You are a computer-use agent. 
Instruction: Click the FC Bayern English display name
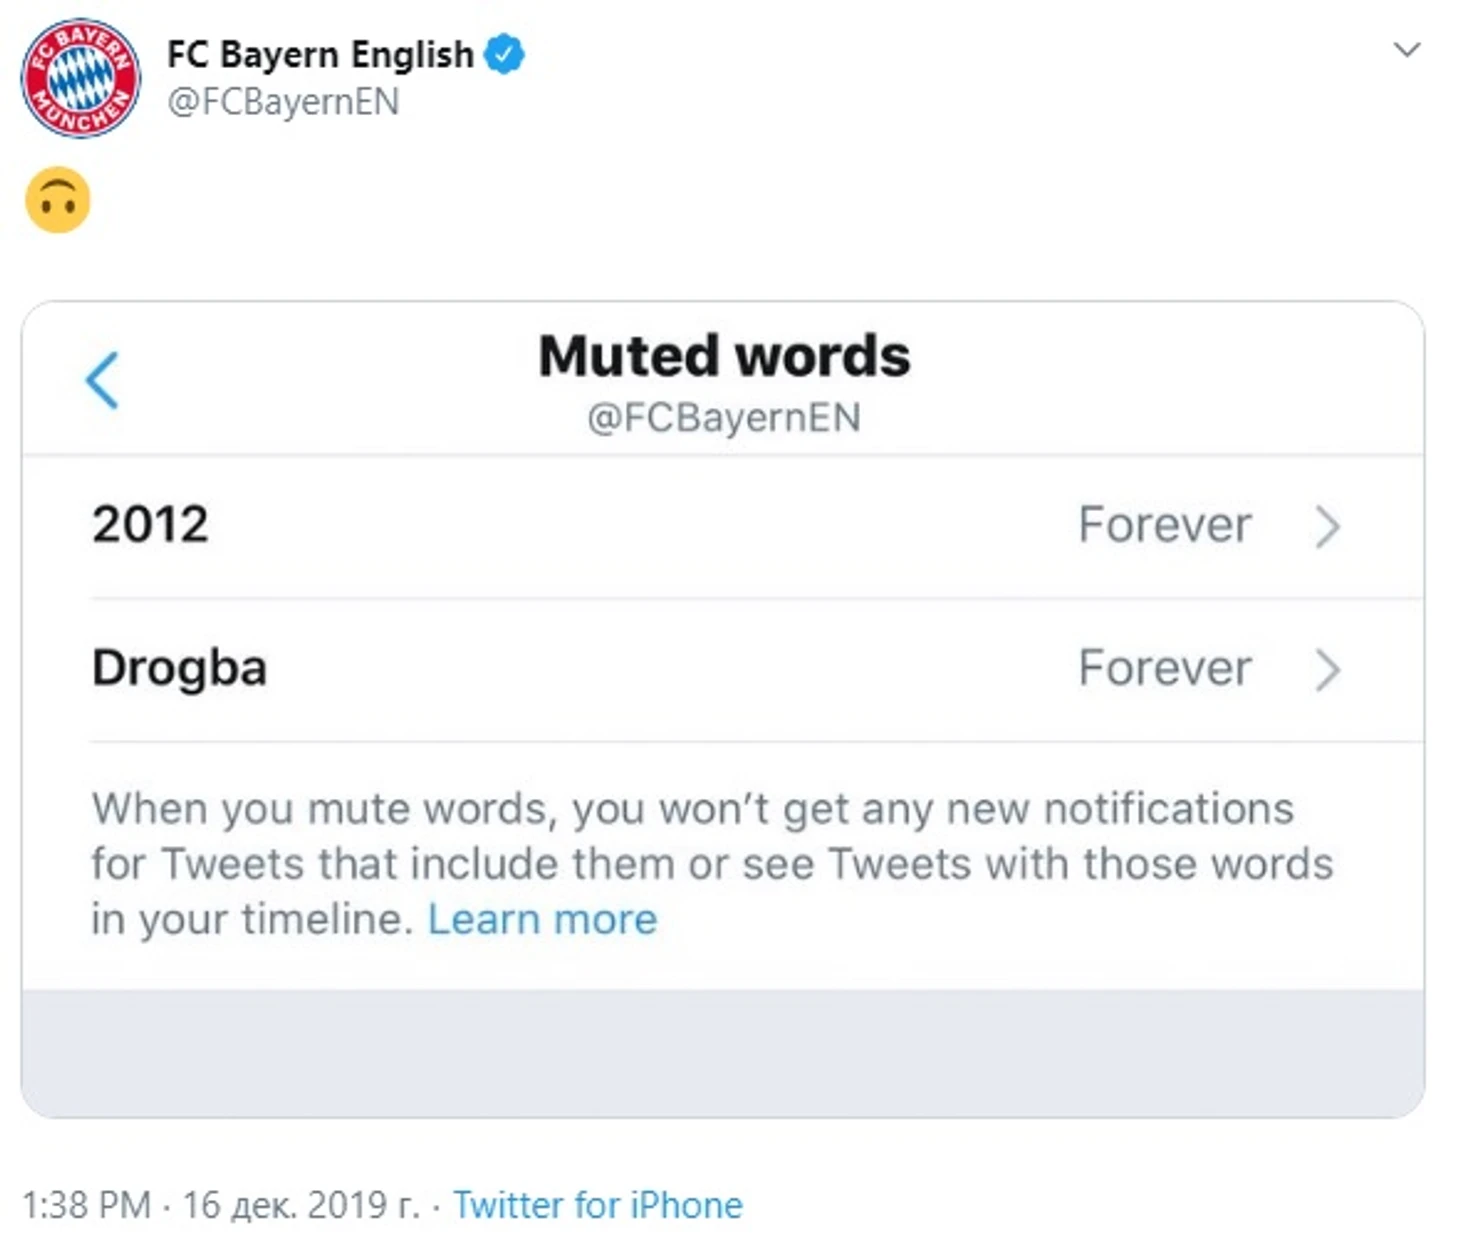320,54
